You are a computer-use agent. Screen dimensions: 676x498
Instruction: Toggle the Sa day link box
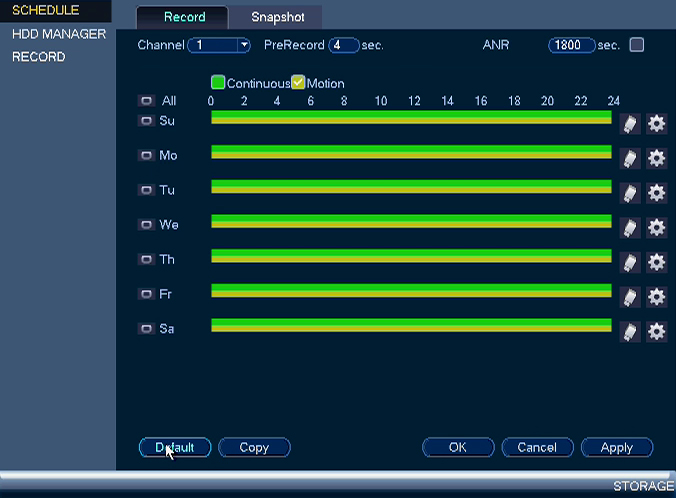146,329
